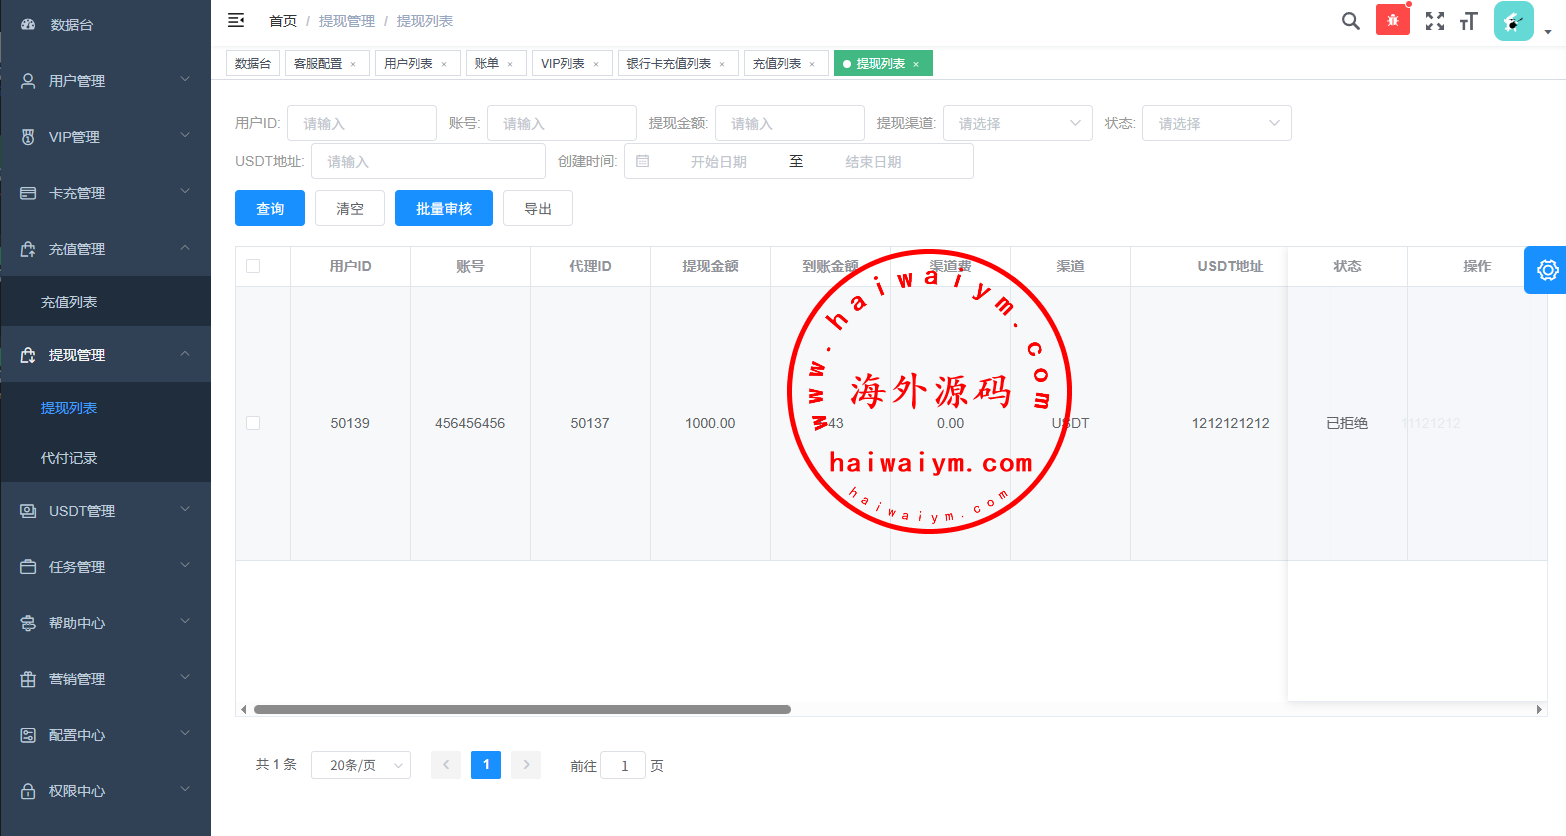Click the red bug error log icon
This screenshot has width=1566, height=836.
[x=1392, y=20]
